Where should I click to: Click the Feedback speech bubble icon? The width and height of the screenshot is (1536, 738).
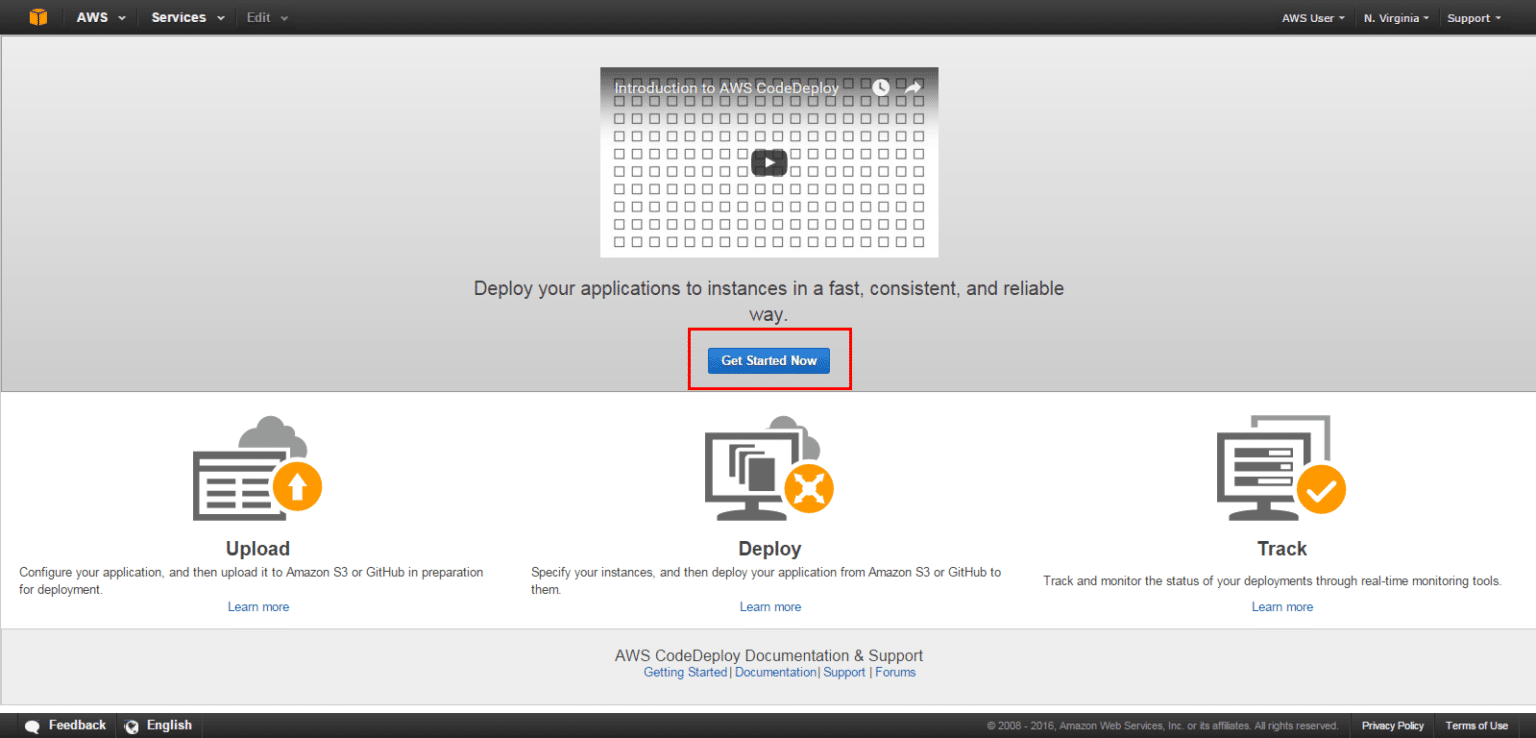coord(33,726)
